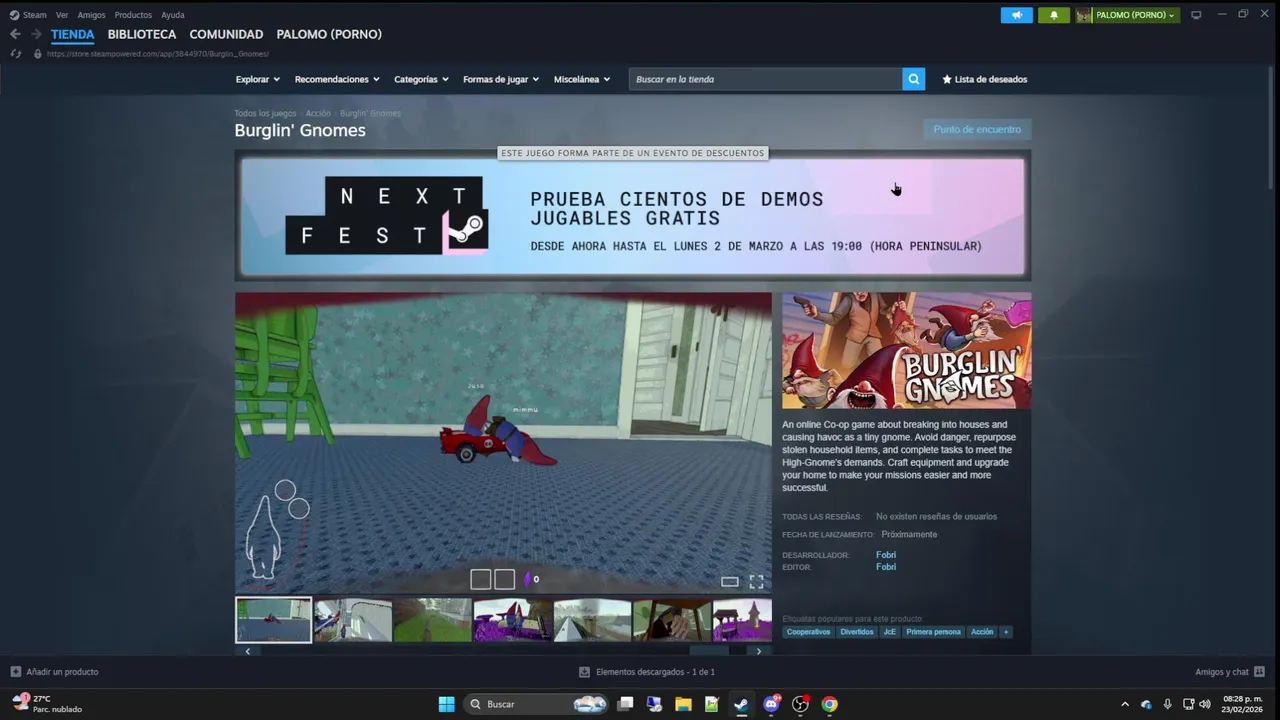The image size is (1280, 720).
Task: Open the Steam menu
Action: click(28, 15)
